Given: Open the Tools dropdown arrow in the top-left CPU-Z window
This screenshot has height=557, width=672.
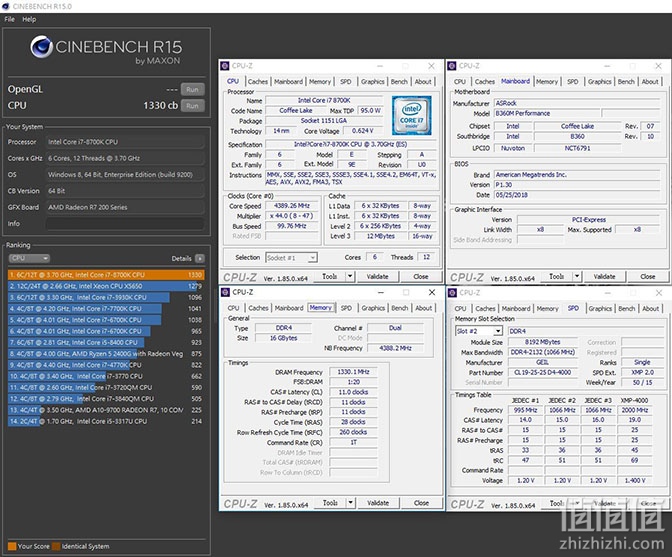Looking at the screenshot, I should tap(350, 277).
